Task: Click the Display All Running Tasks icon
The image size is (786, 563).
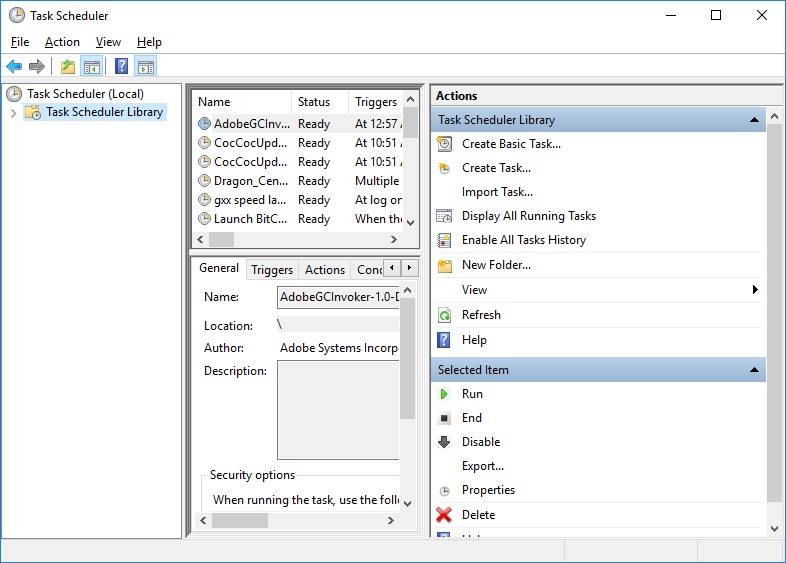Action: pos(444,216)
